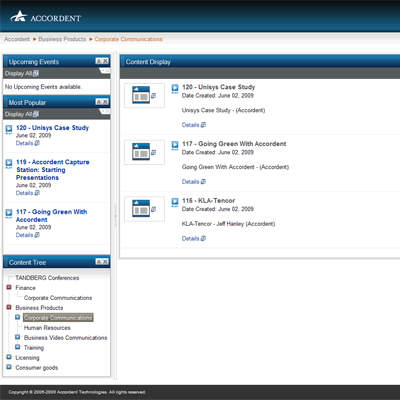400x400 pixels.
Task: Click the presentation thumbnail for KLA-Tencor
Action: click(141, 208)
